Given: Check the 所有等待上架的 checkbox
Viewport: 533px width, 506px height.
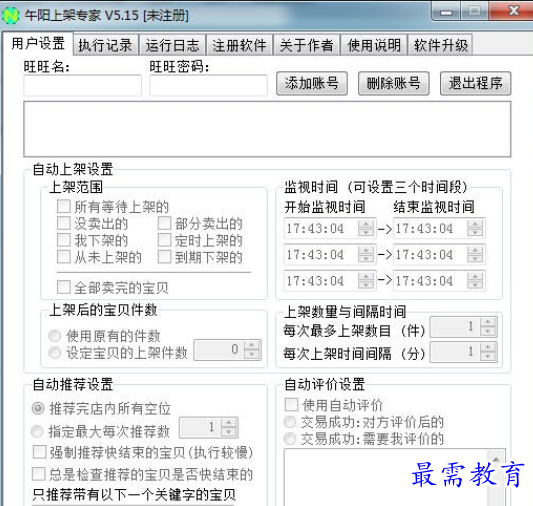Looking at the screenshot, I should pos(64,206).
